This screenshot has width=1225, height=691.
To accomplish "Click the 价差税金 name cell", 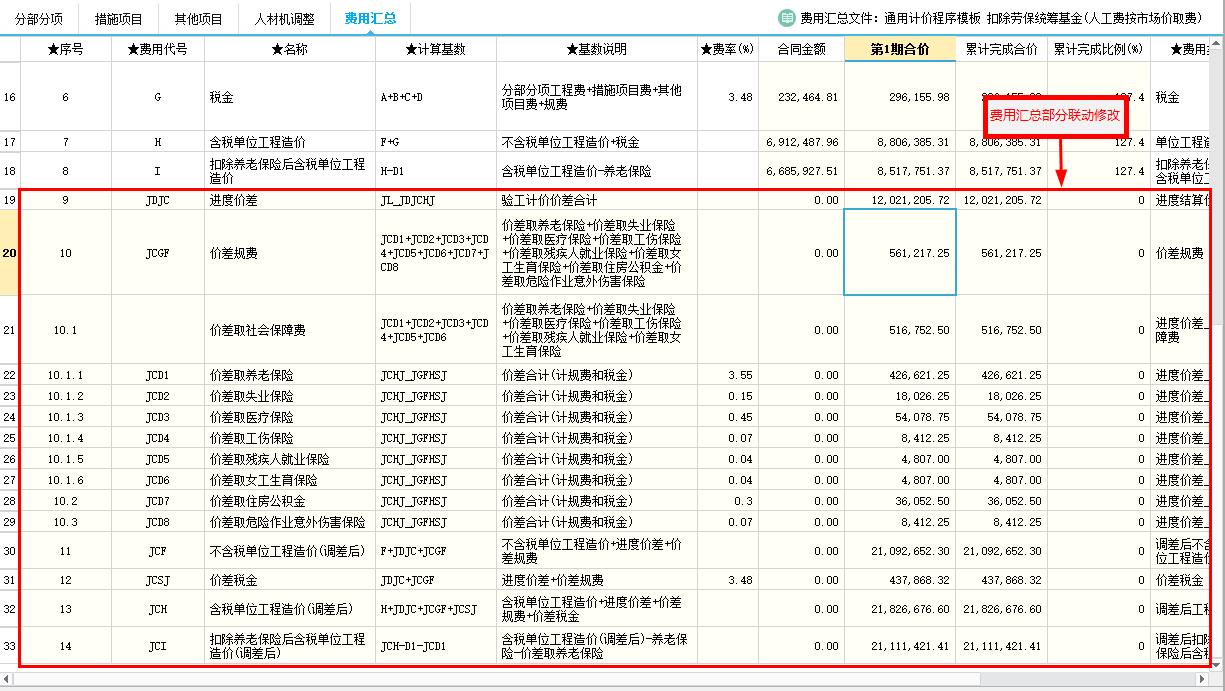I will pos(289,580).
